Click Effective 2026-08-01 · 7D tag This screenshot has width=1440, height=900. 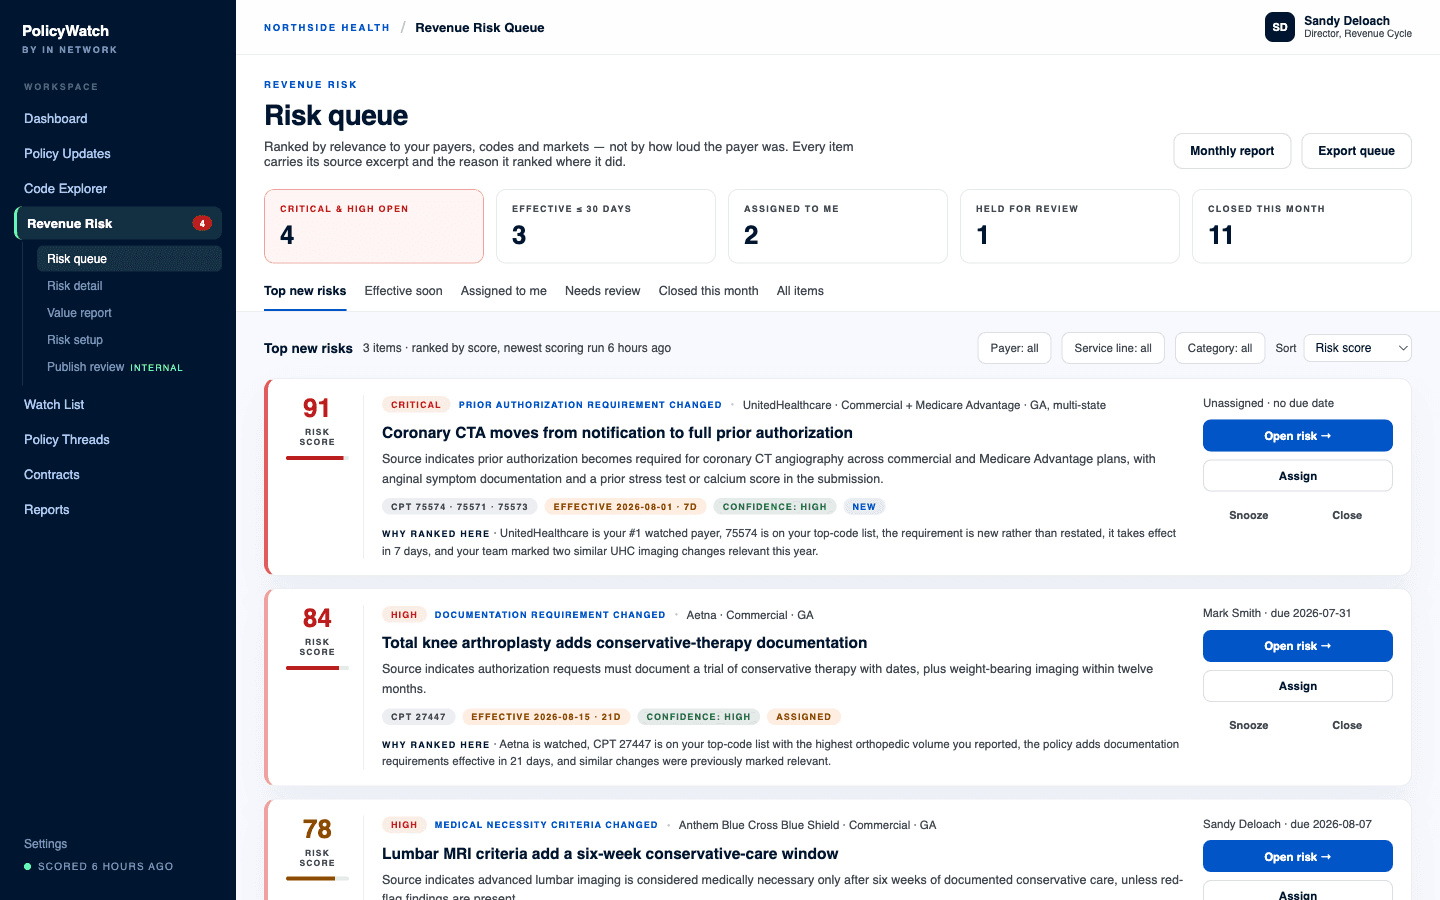(625, 507)
